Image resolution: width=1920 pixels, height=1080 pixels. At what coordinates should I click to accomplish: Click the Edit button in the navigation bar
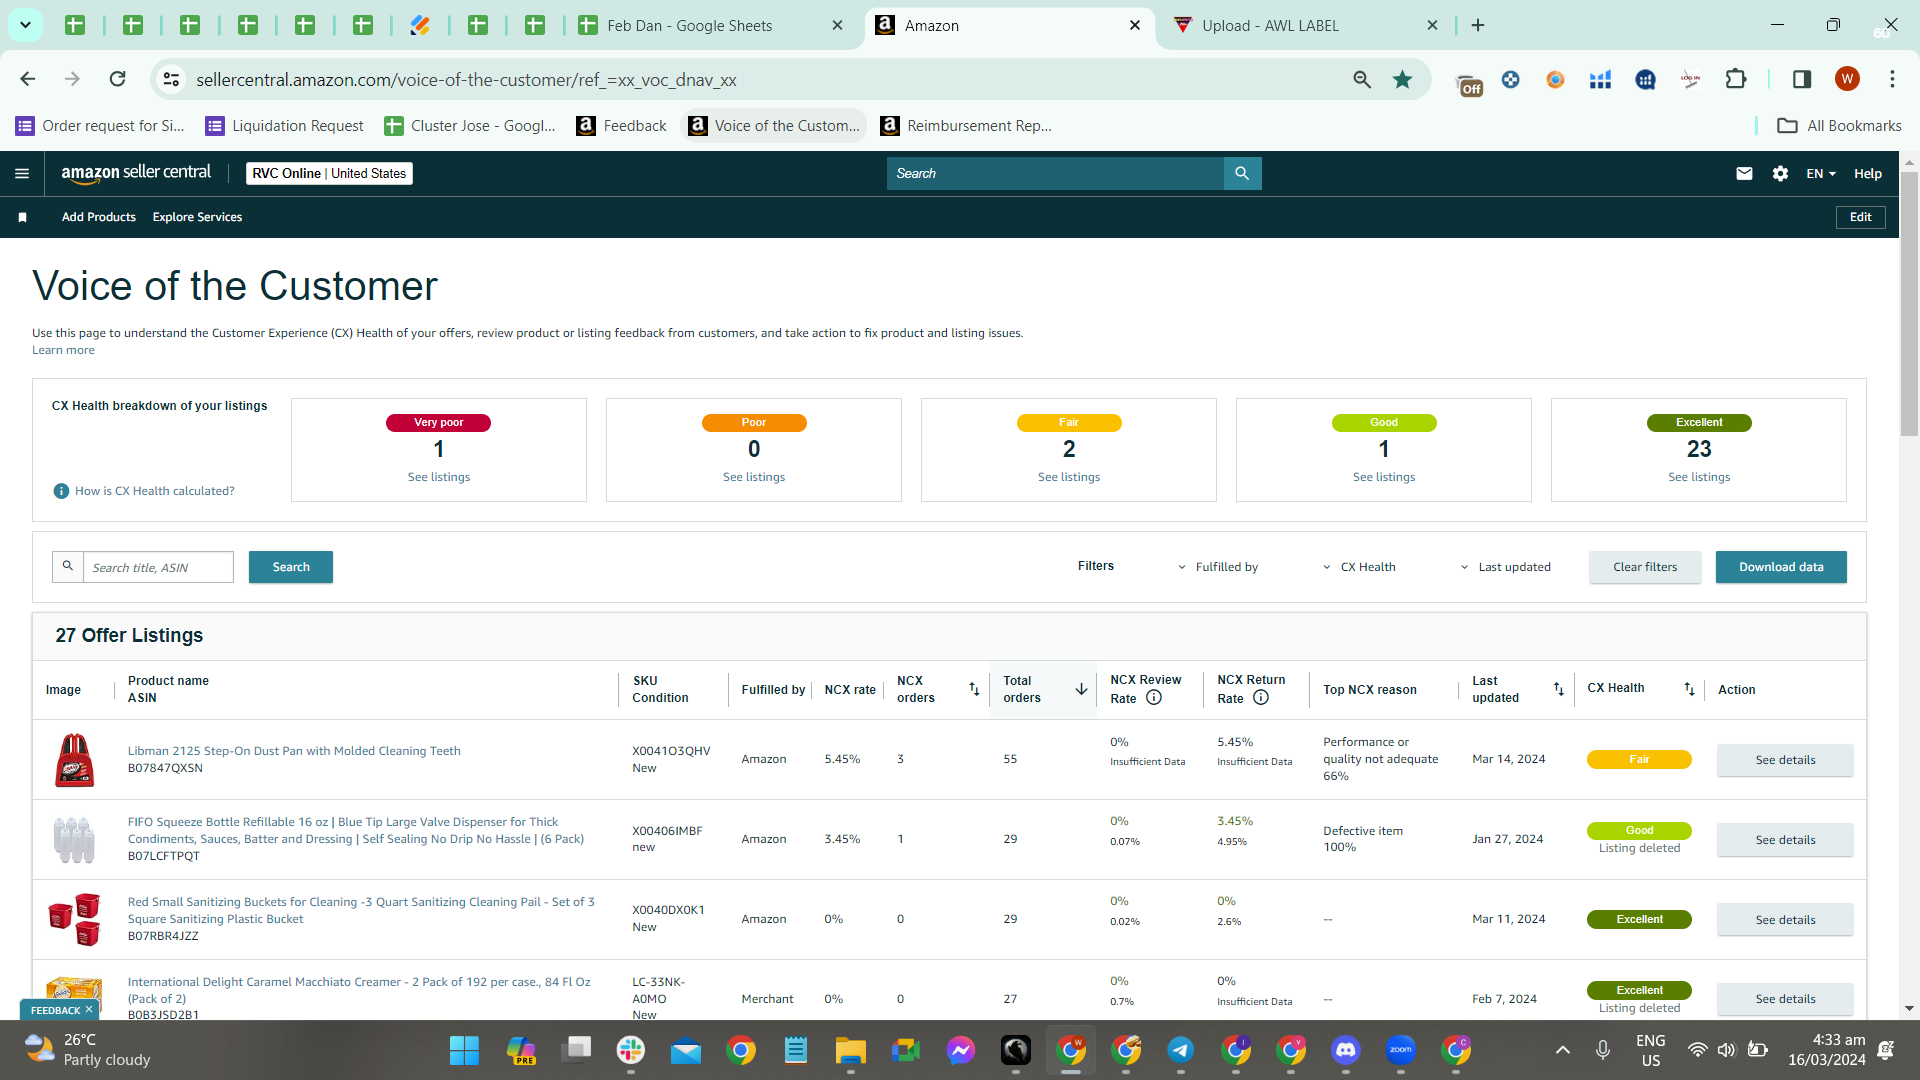tap(1860, 217)
